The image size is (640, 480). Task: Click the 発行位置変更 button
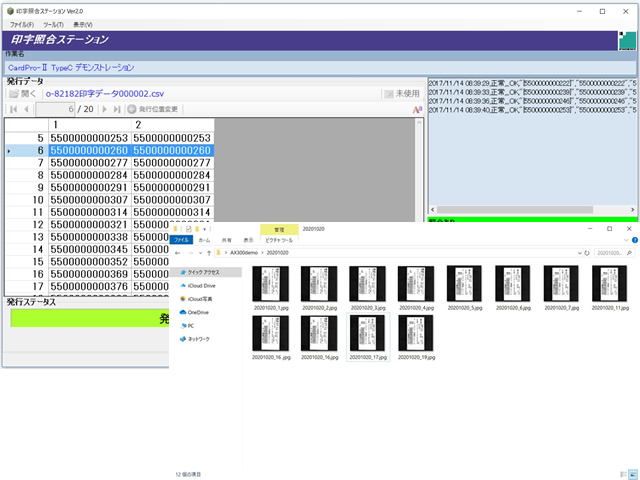(153, 109)
